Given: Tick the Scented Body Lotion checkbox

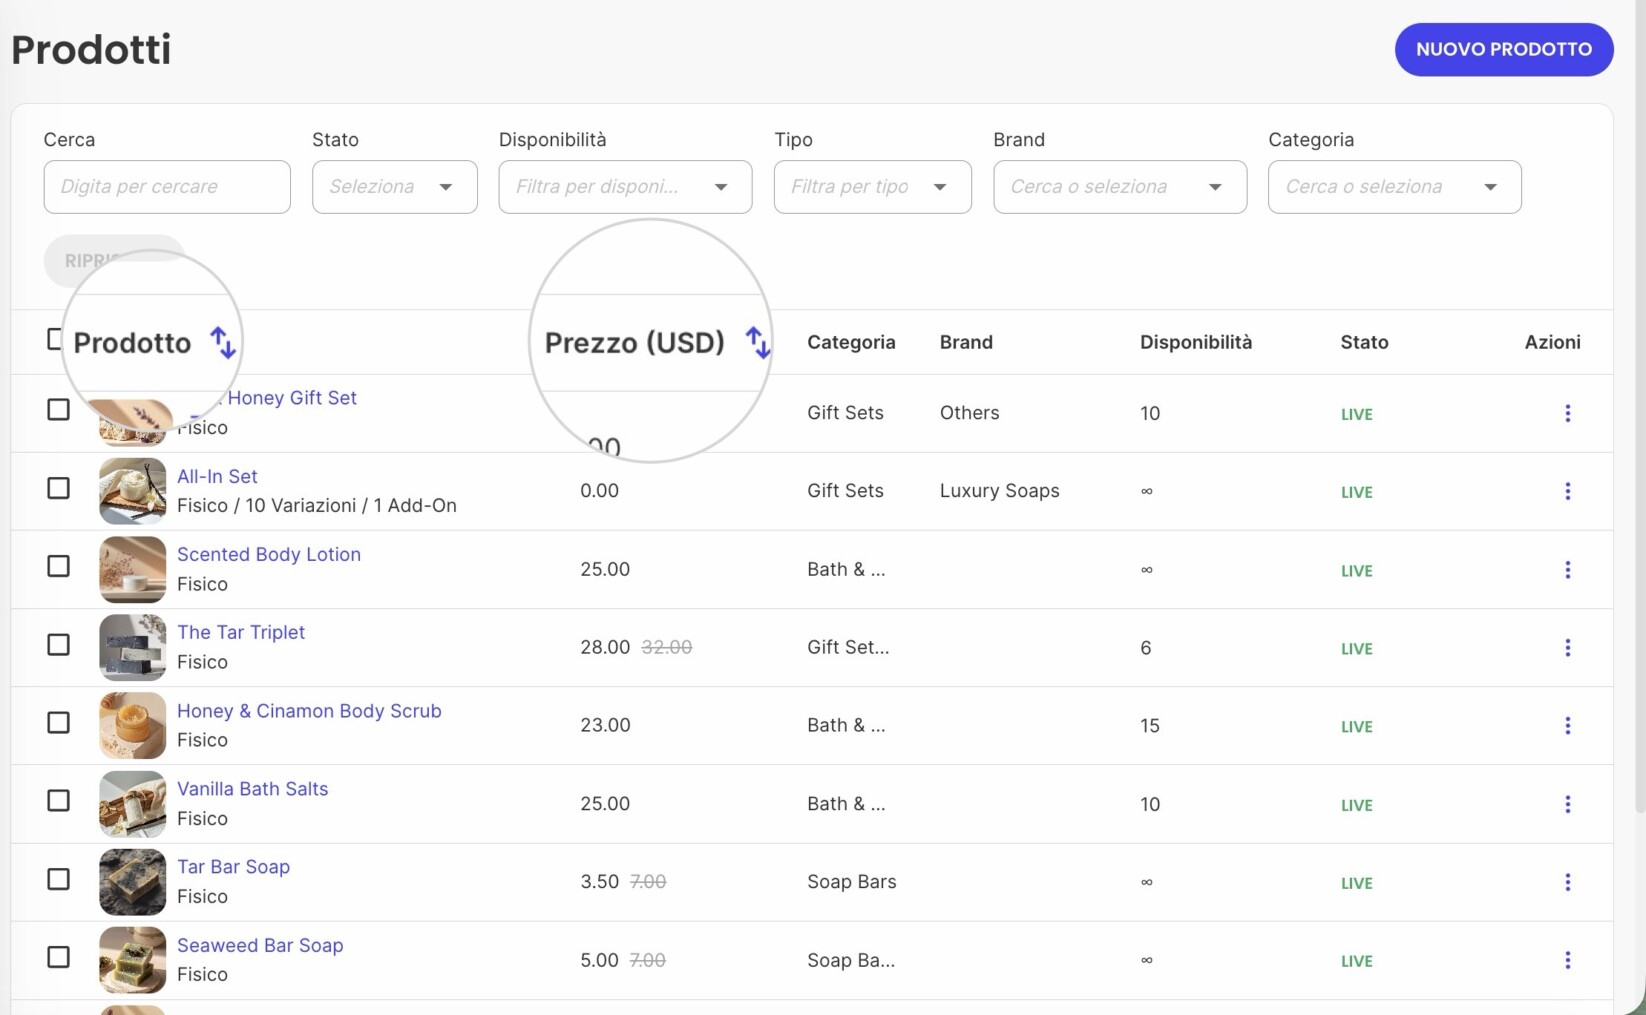Looking at the screenshot, I should [59, 566].
